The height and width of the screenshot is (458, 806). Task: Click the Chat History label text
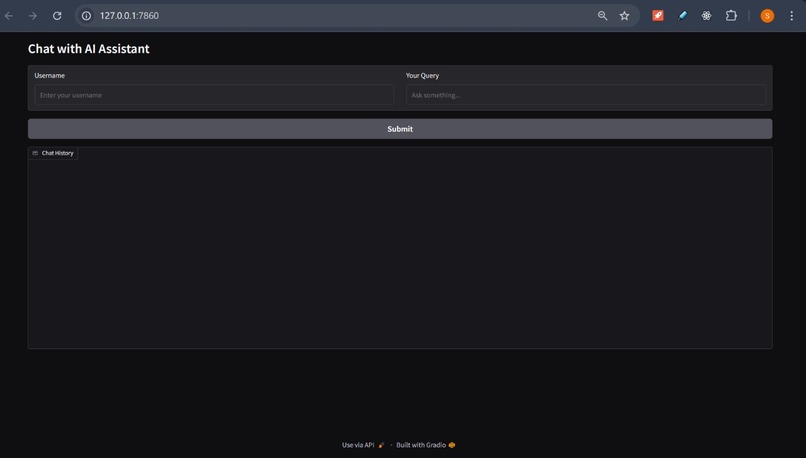pyautogui.click(x=58, y=153)
